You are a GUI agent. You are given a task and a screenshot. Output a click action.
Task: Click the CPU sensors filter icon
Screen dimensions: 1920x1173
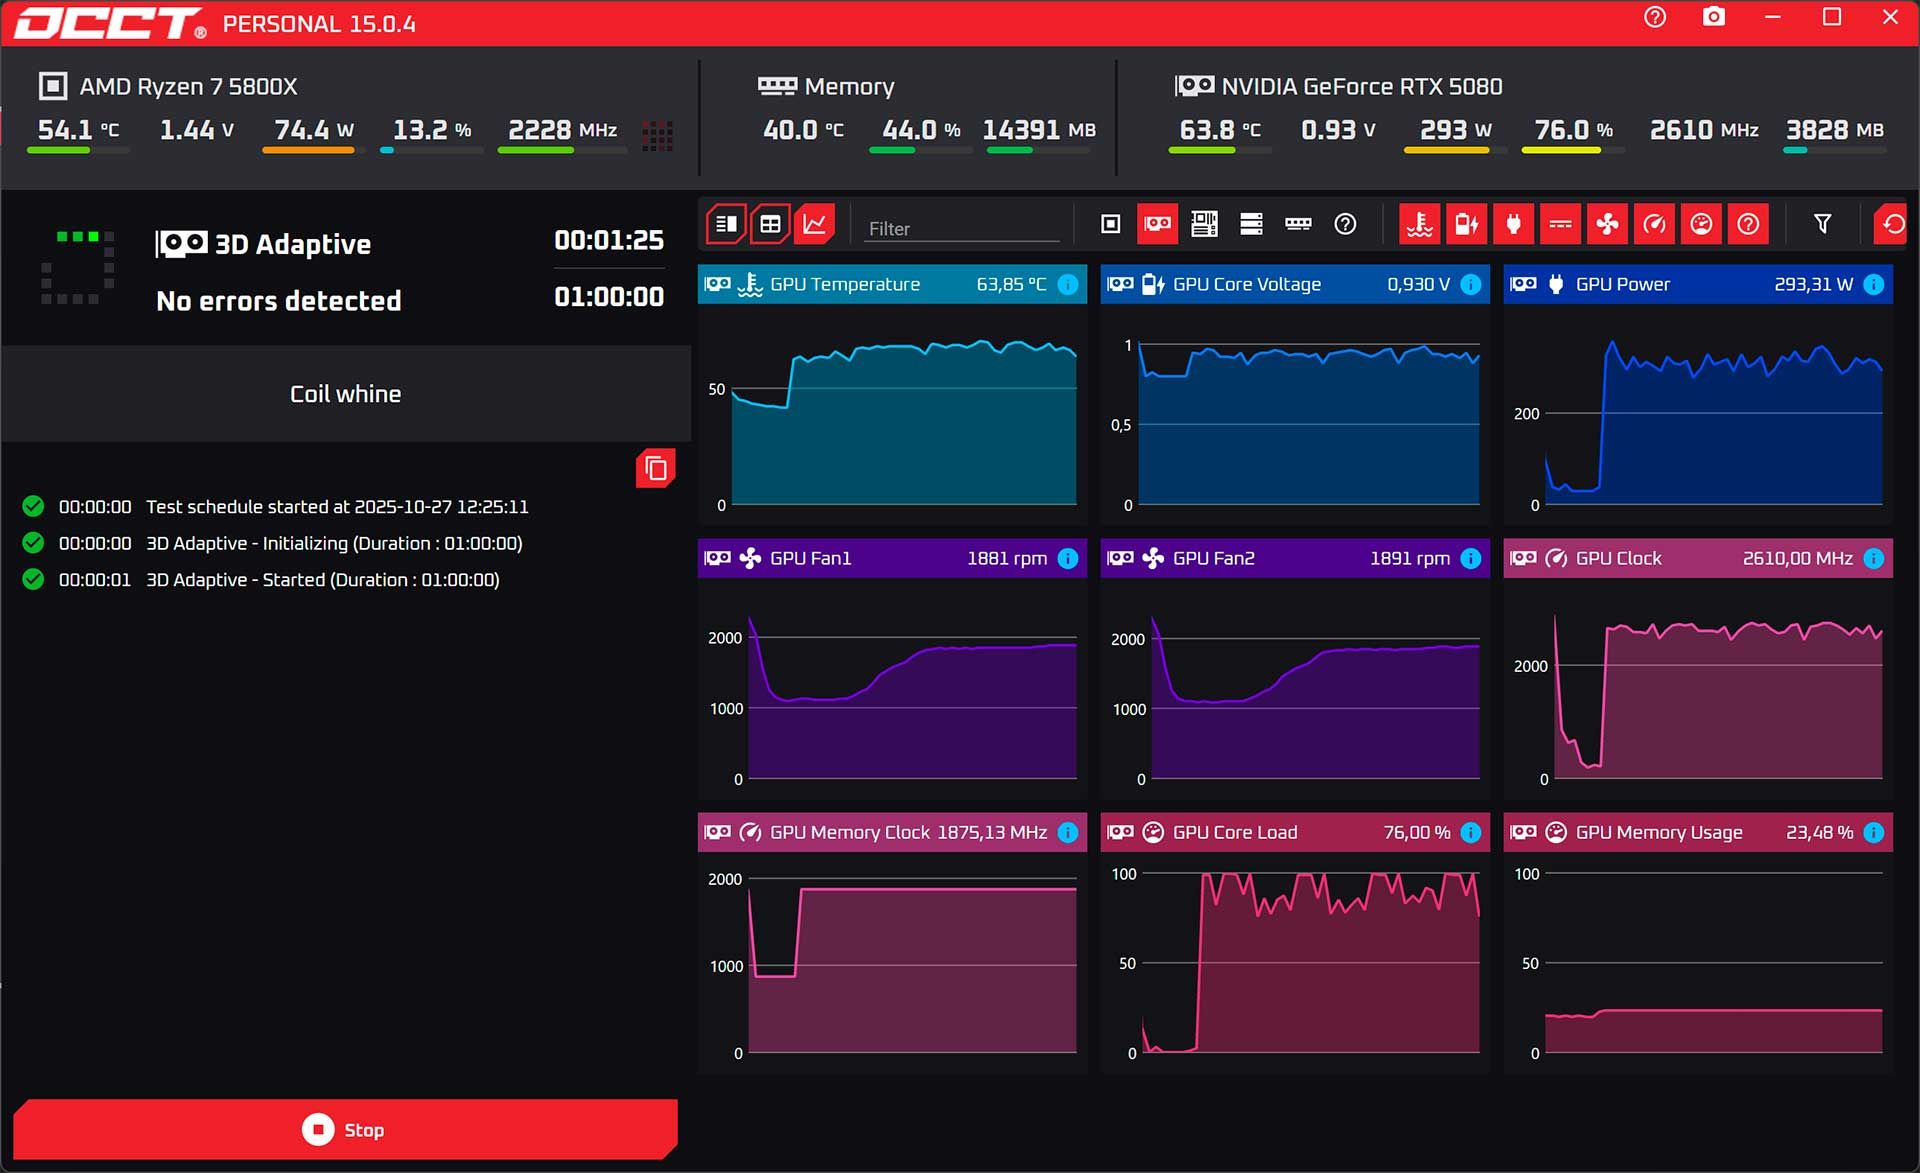1110,224
